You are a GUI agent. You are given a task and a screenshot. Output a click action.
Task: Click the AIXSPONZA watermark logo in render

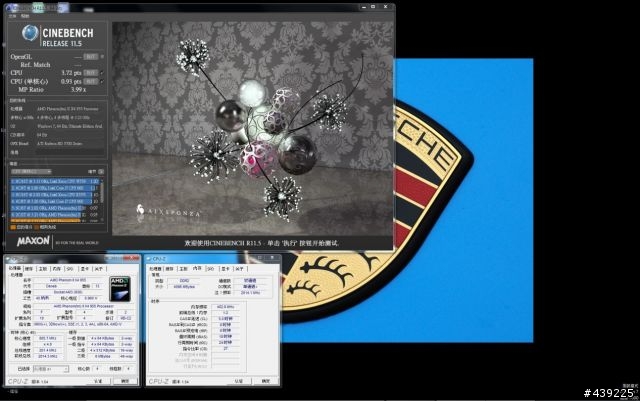(x=168, y=212)
